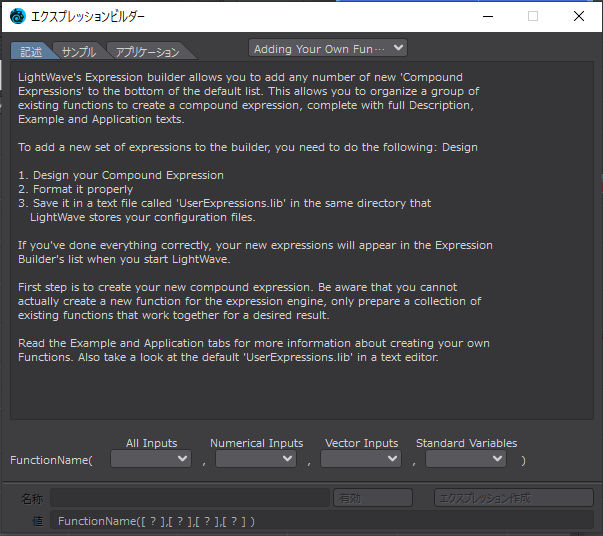The width and height of the screenshot is (603, 536).
Task: Expand the All Inputs dropdown
Action: pyautogui.click(x=151, y=459)
